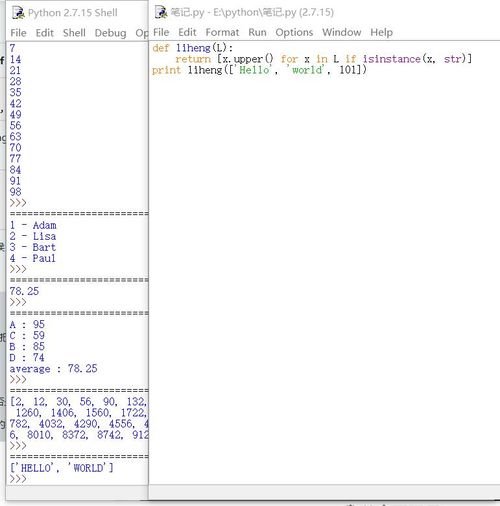Open the Shell window's Edit menu

pos(44,33)
